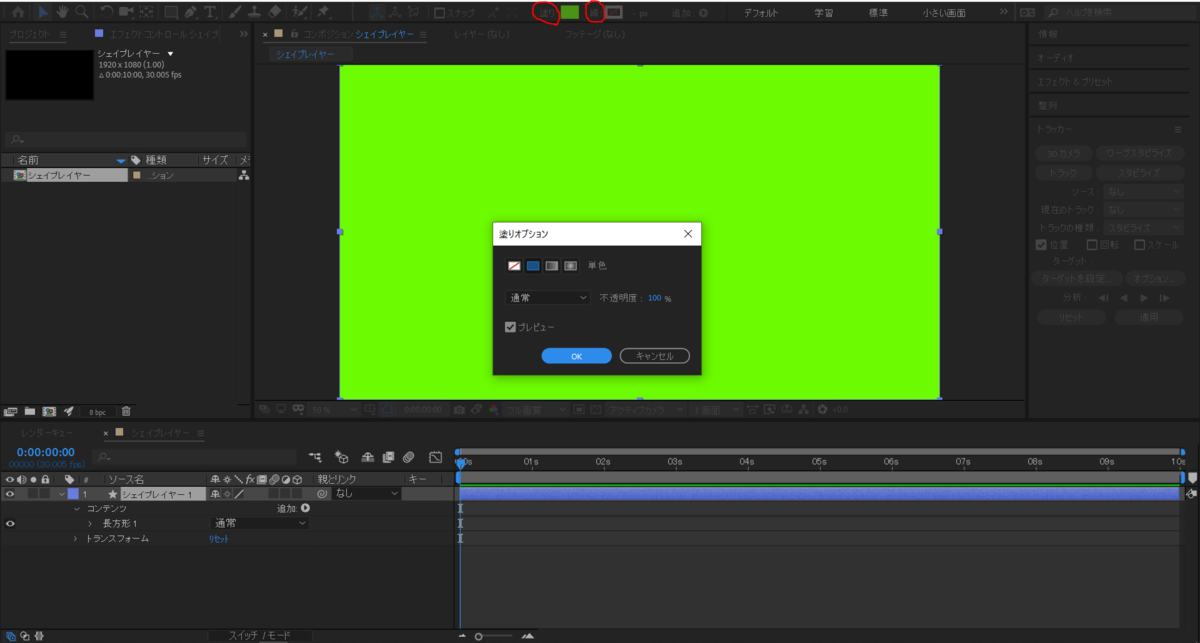Collapse the コンテンツ group

pos(76,509)
